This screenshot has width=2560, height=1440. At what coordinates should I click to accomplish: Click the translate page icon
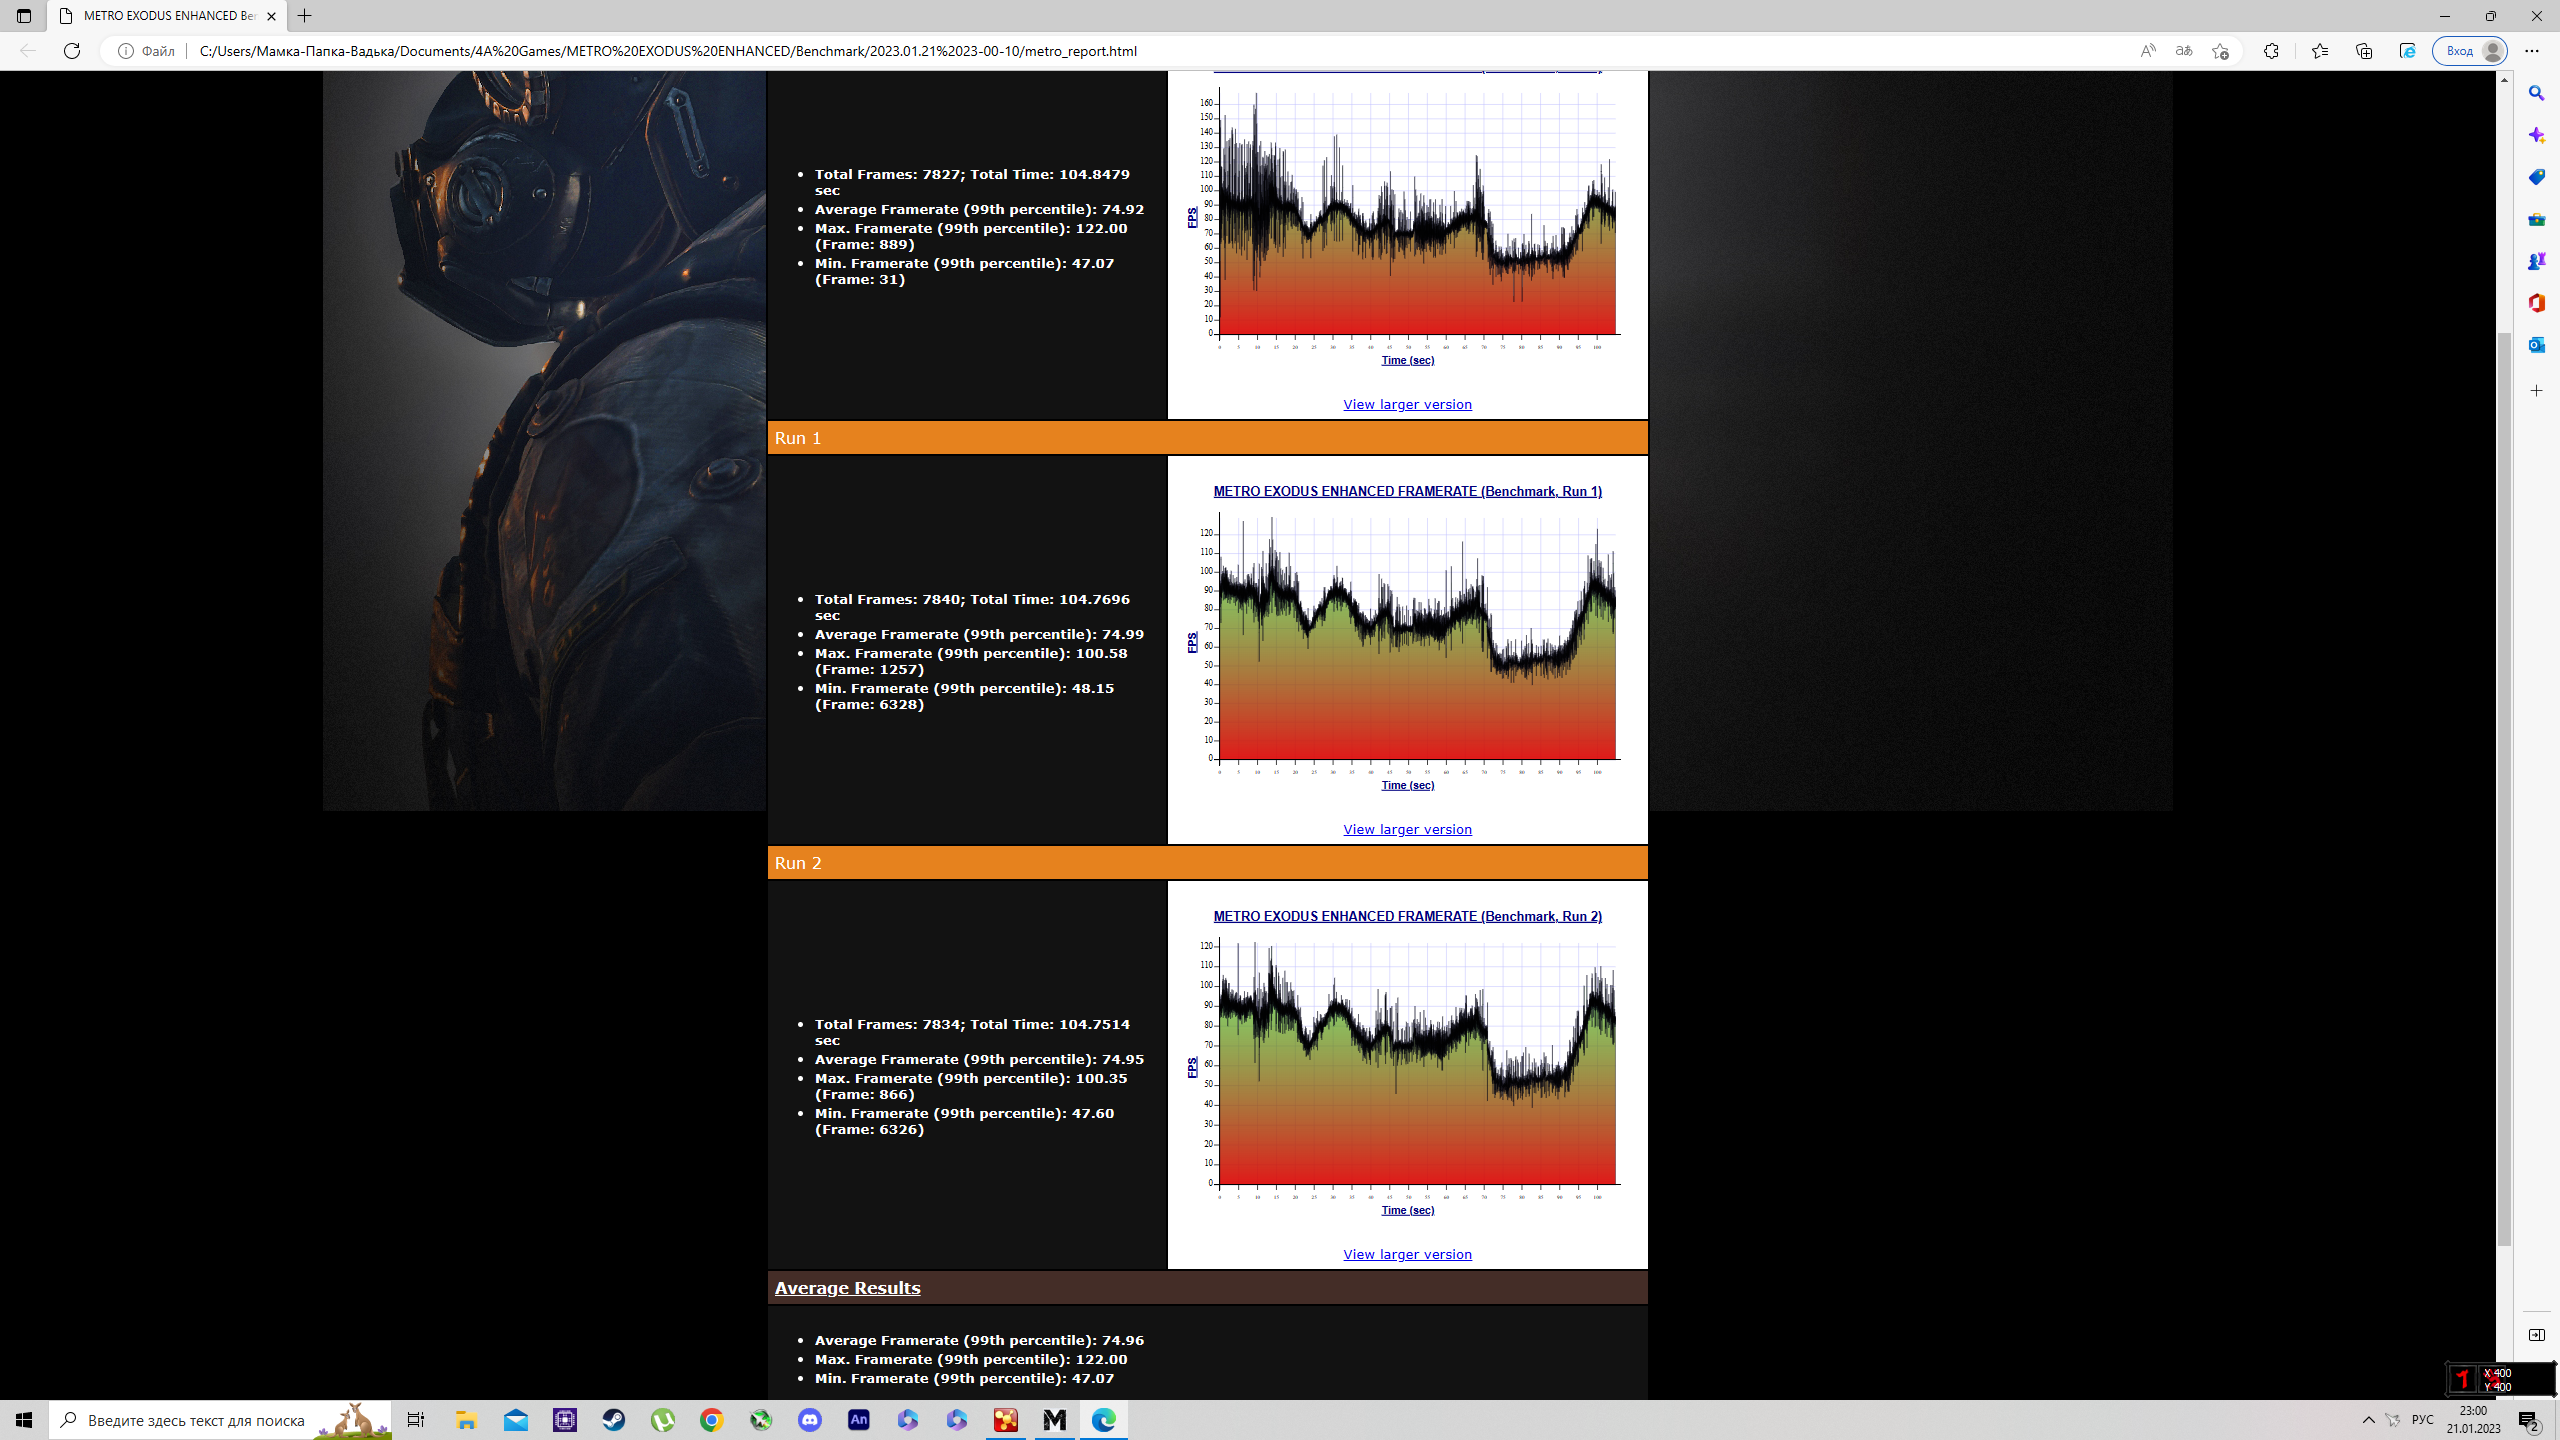click(2184, 51)
